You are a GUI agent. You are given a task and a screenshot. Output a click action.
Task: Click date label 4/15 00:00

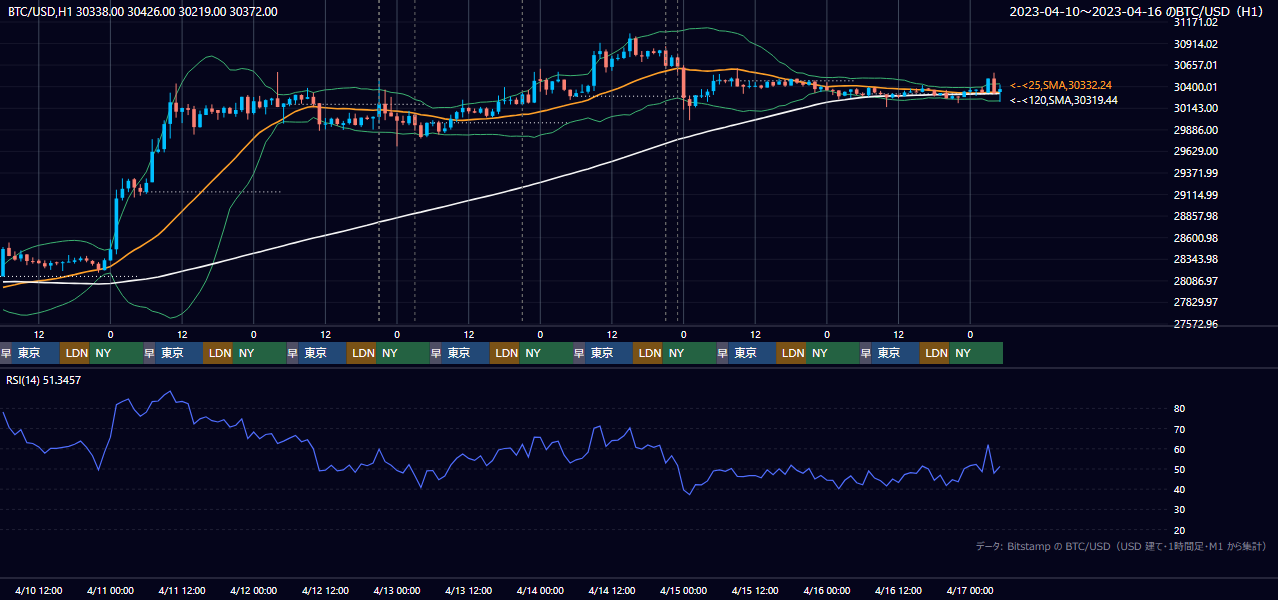683,590
